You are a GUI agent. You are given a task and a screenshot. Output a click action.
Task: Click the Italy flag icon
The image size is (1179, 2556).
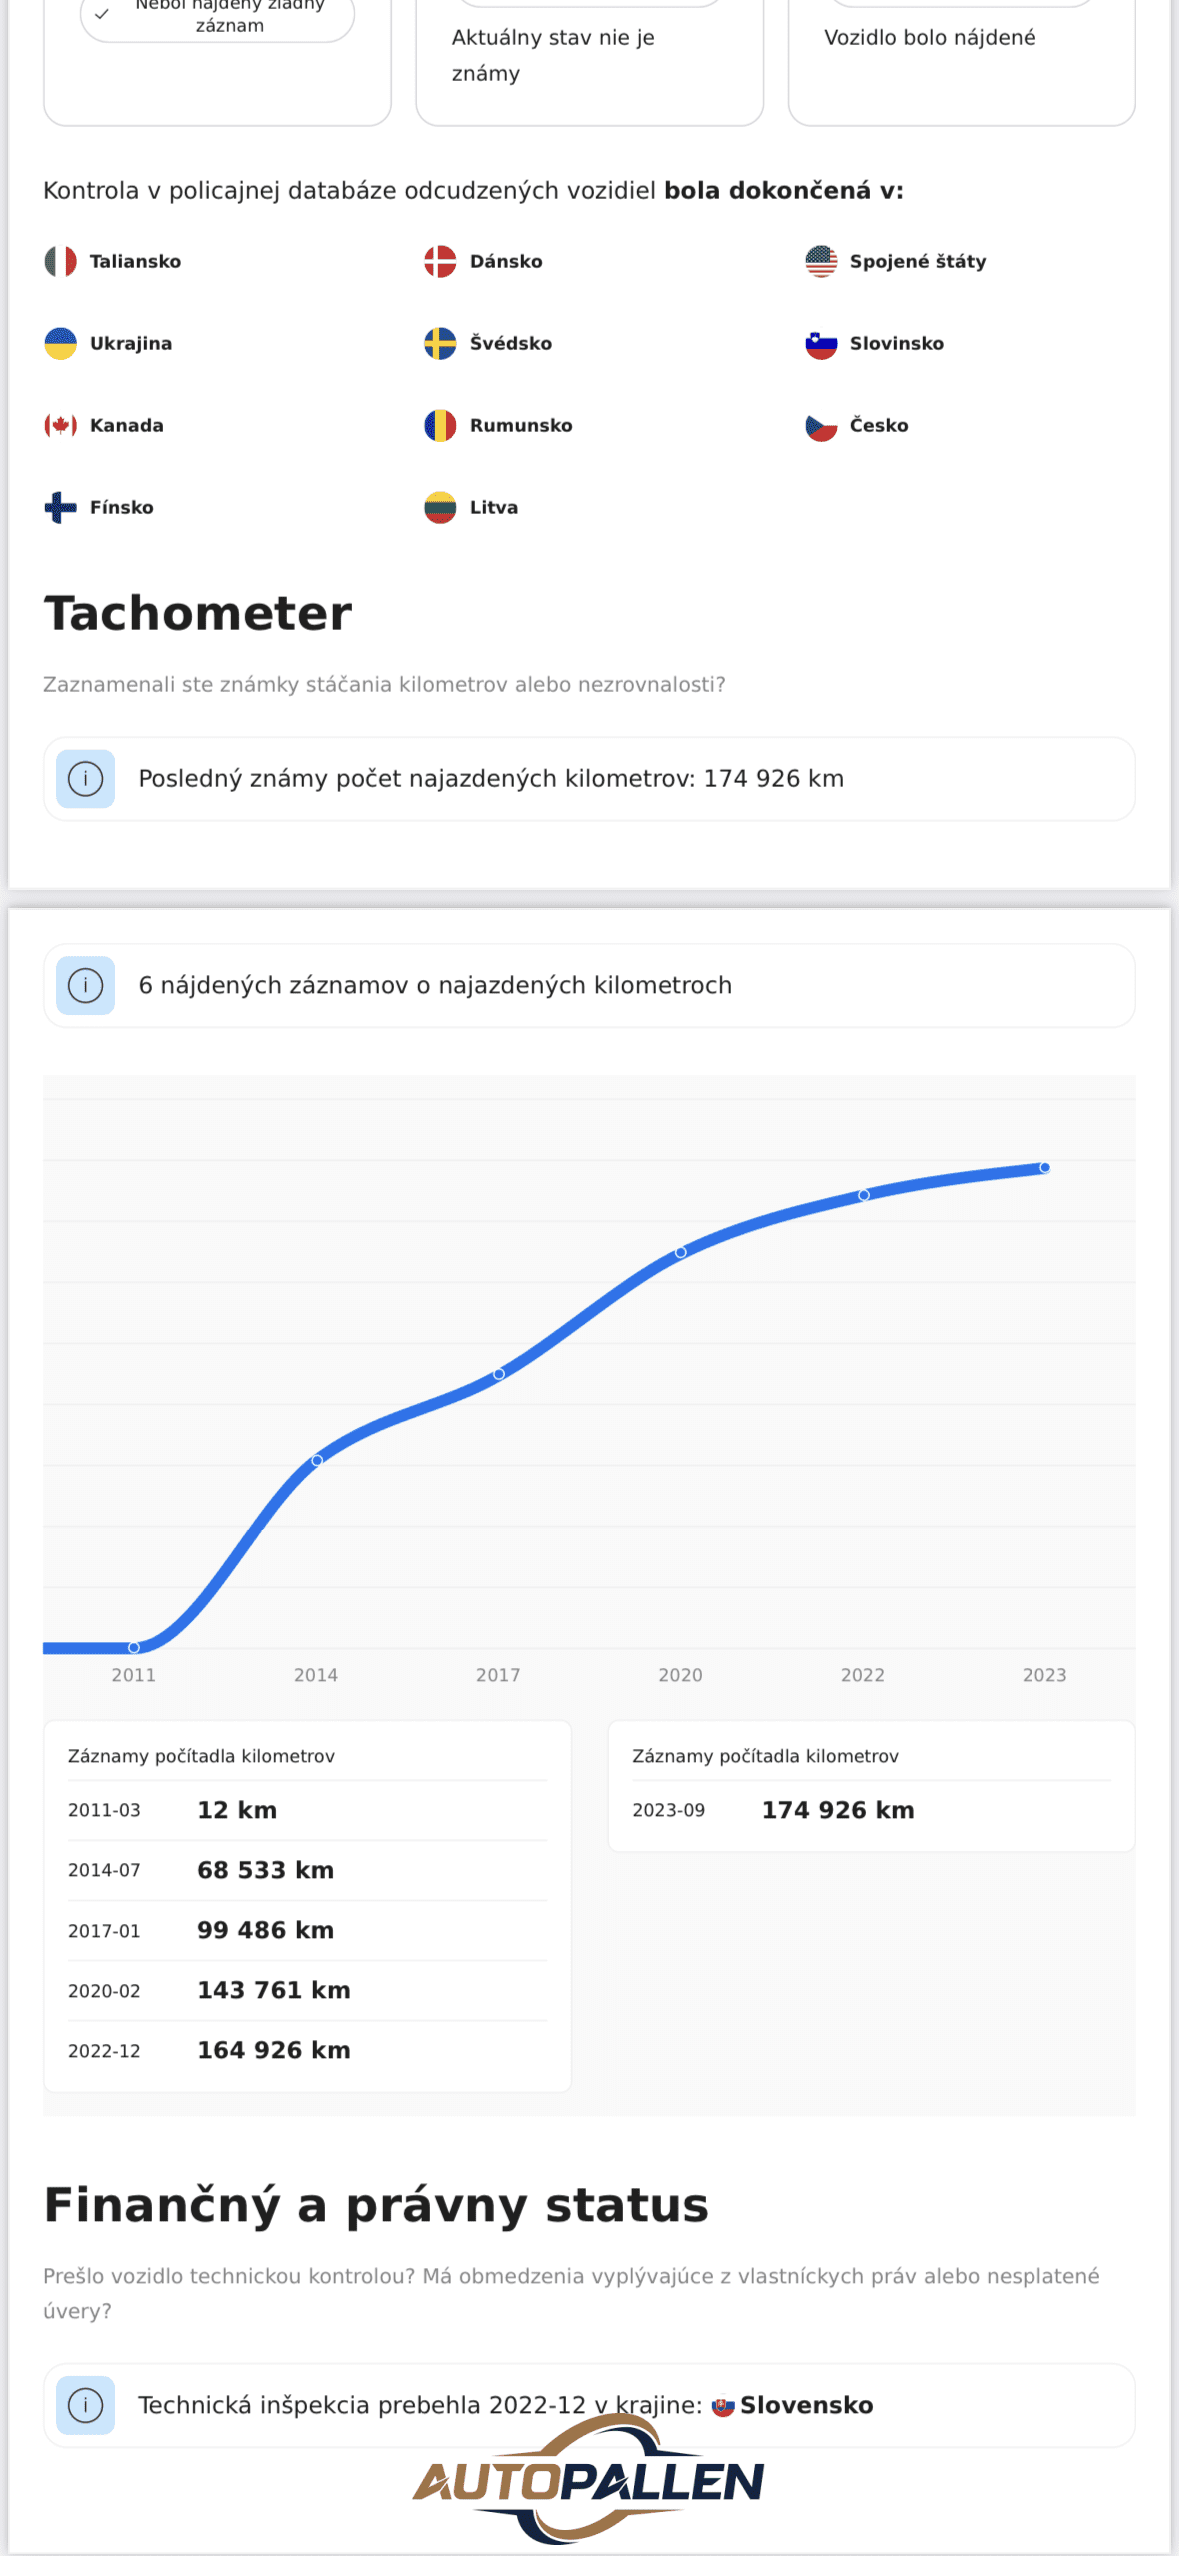60,261
